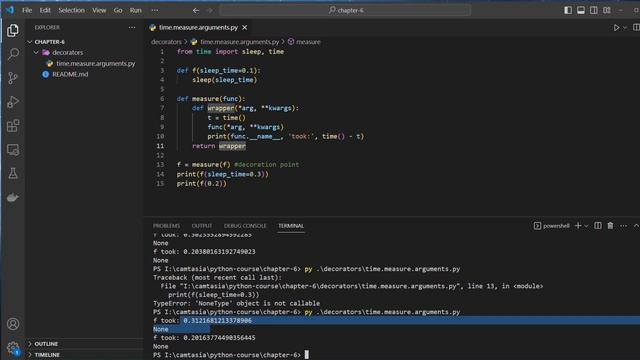Go forward with the right arrow
The height and width of the screenshot is (360, 640).
(x=209, y=10)
